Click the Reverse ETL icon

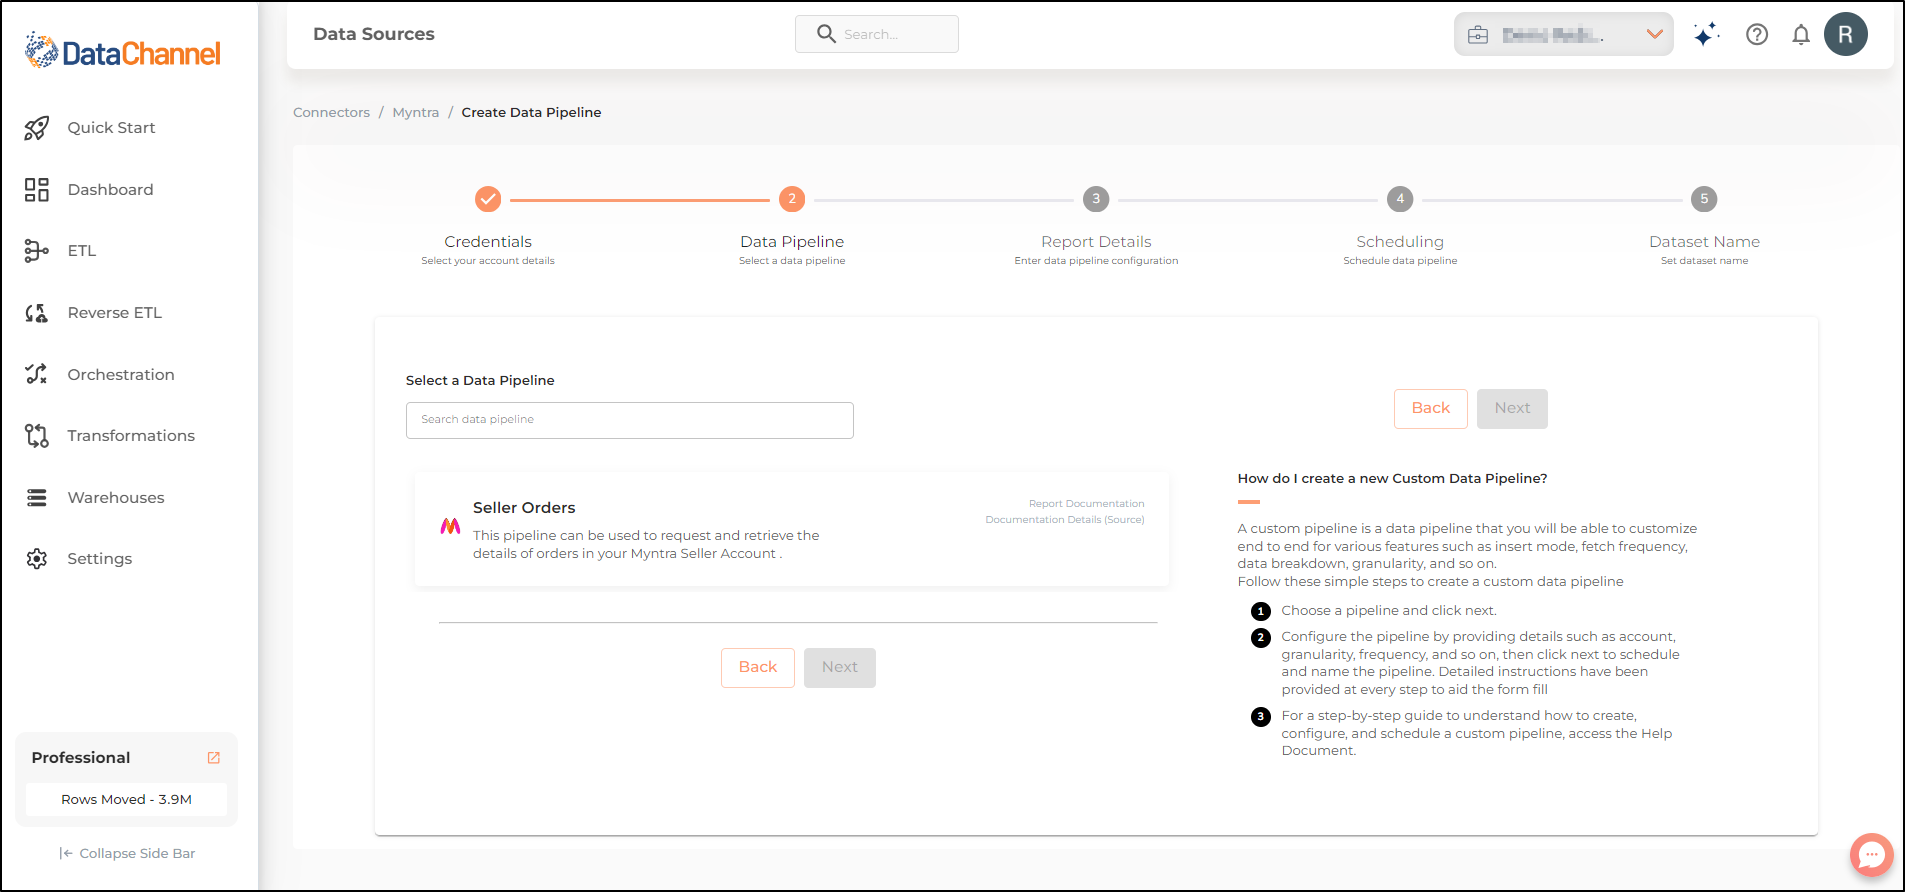click(x=37, y=313)
